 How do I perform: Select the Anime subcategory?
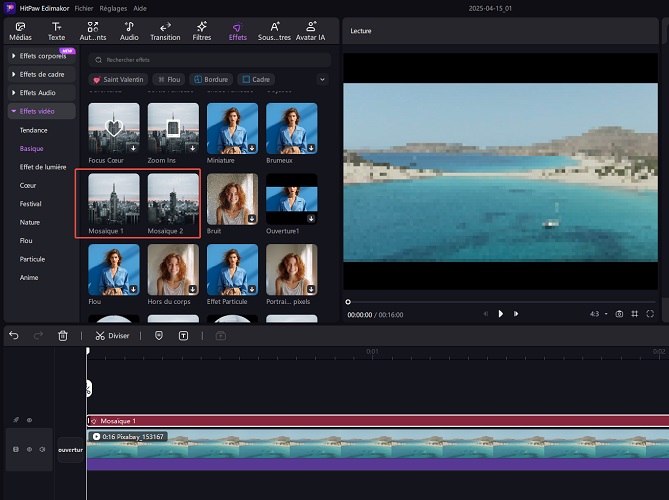pyautogui.click(x=29, y=277)
